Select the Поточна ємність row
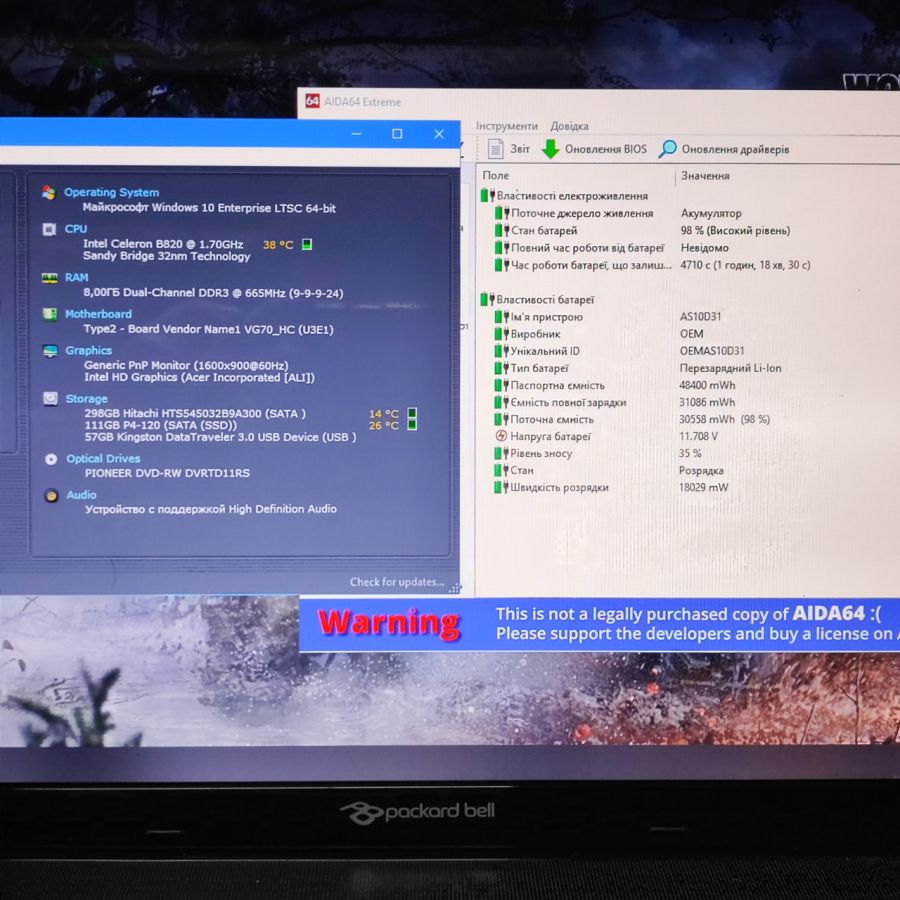Image resolution: width=900 pixels, height=900 pixels. [633, 420]
